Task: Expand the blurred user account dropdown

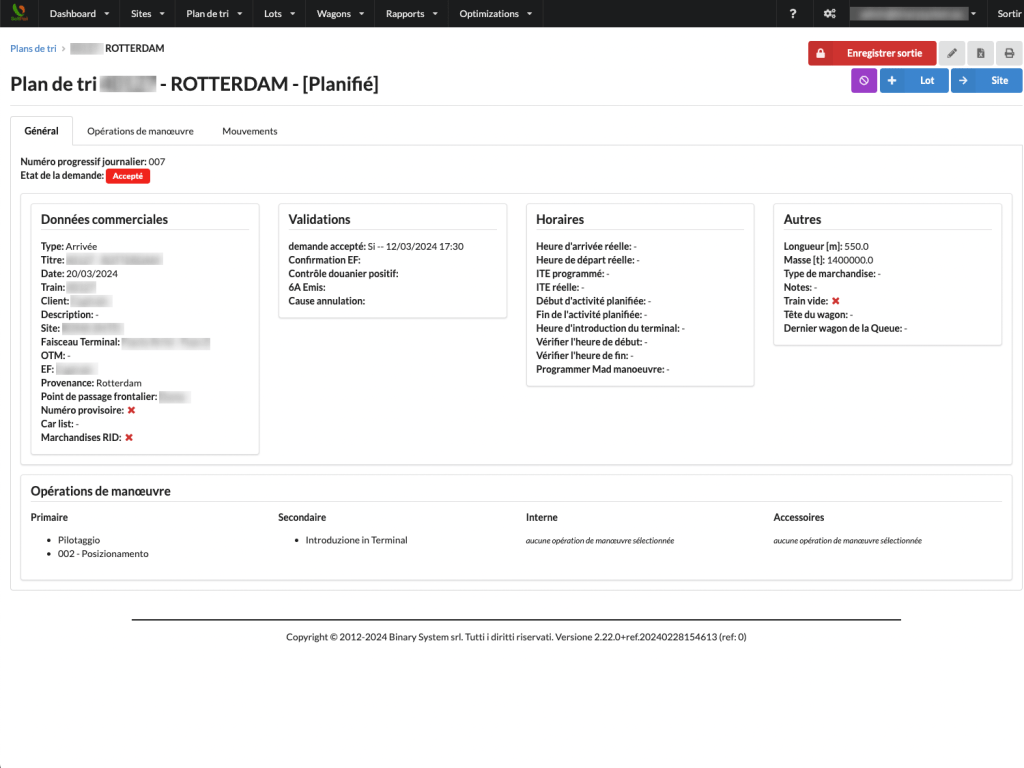Action: [x=912, y=14]
